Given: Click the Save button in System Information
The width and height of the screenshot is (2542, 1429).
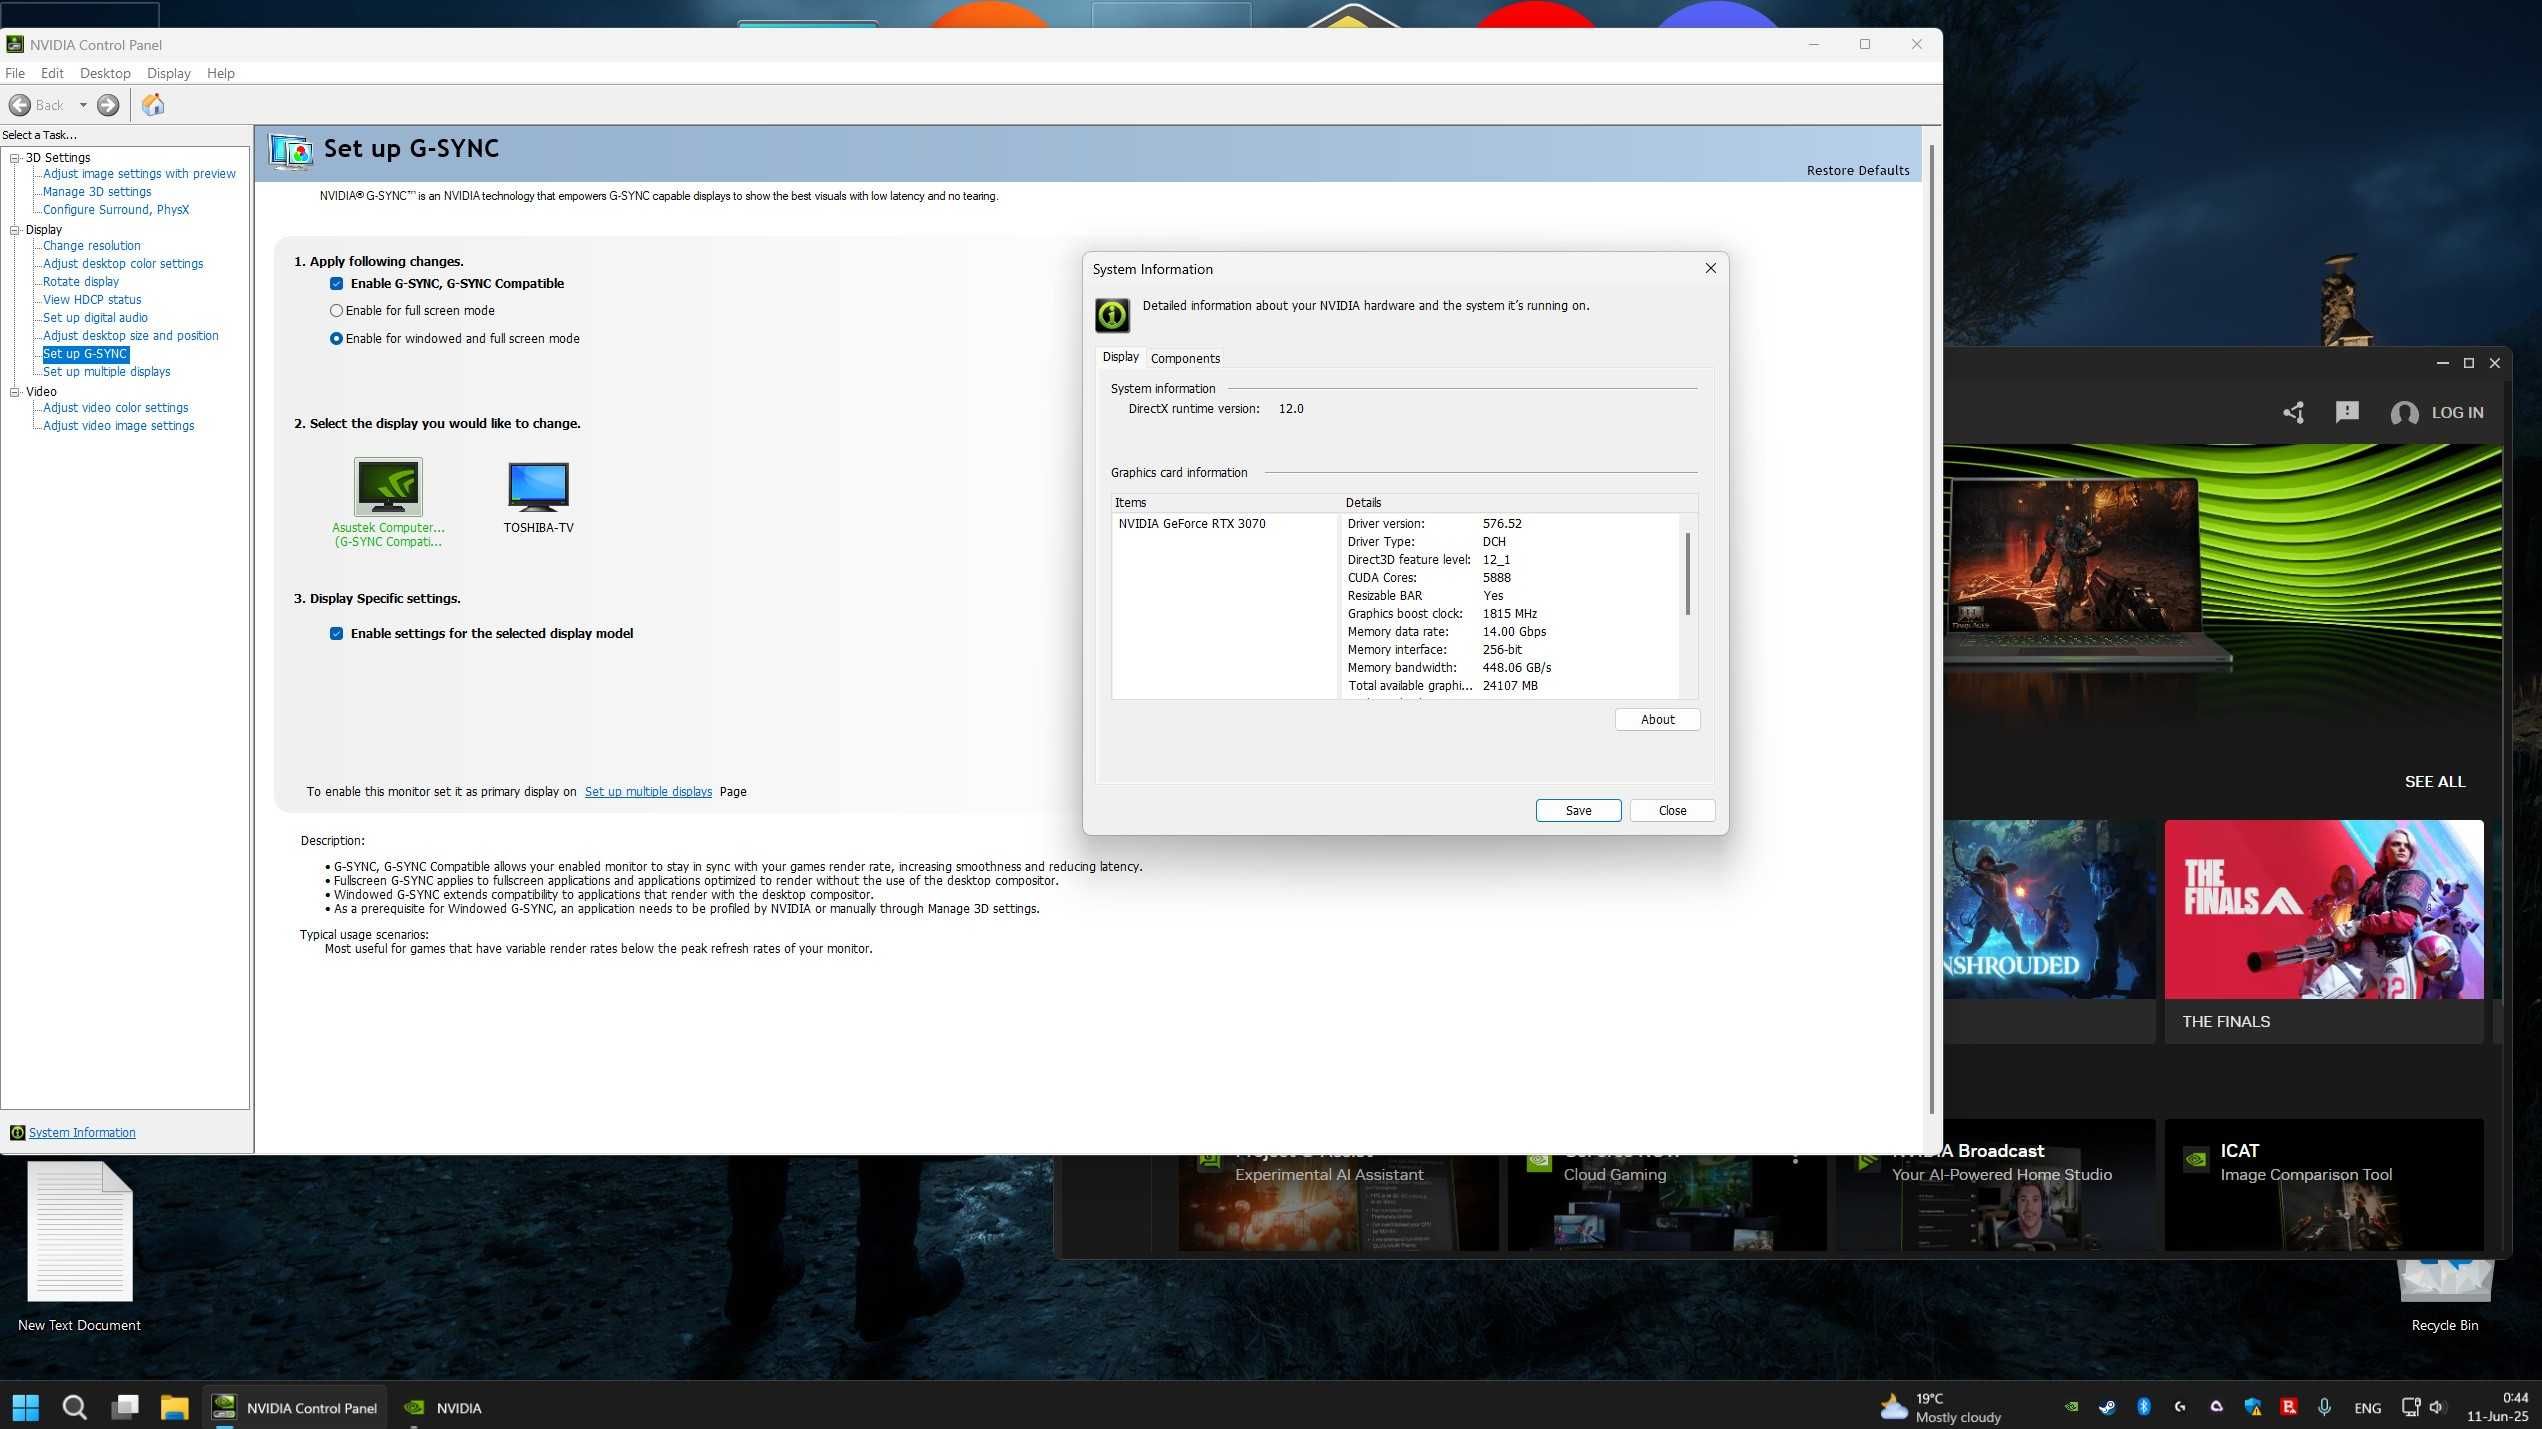Looking at the screenshot, I should [x=1577, y=811].
